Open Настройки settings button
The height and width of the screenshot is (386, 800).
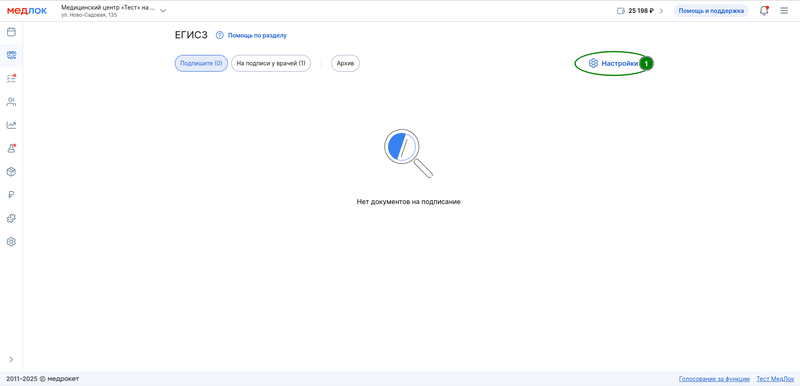click(613, 64)
